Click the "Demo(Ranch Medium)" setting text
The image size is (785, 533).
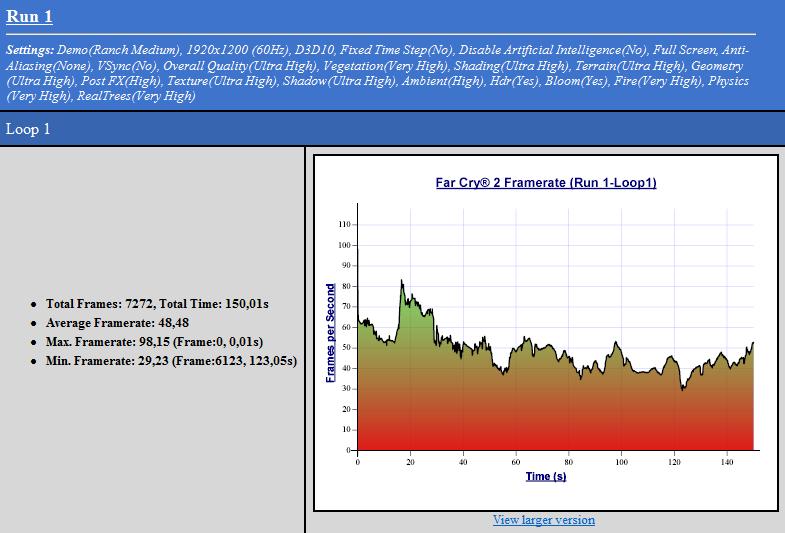click(x=118, y=50)
